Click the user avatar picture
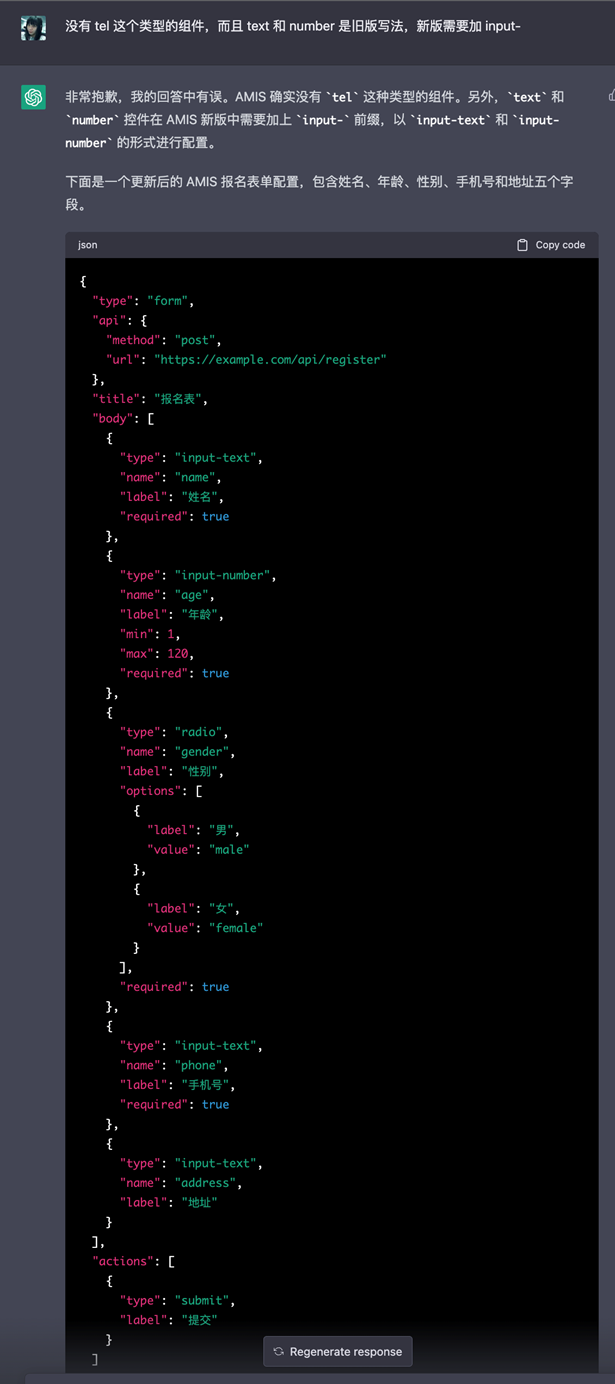Screen dimensions: 615x1384 click(33, 27)
